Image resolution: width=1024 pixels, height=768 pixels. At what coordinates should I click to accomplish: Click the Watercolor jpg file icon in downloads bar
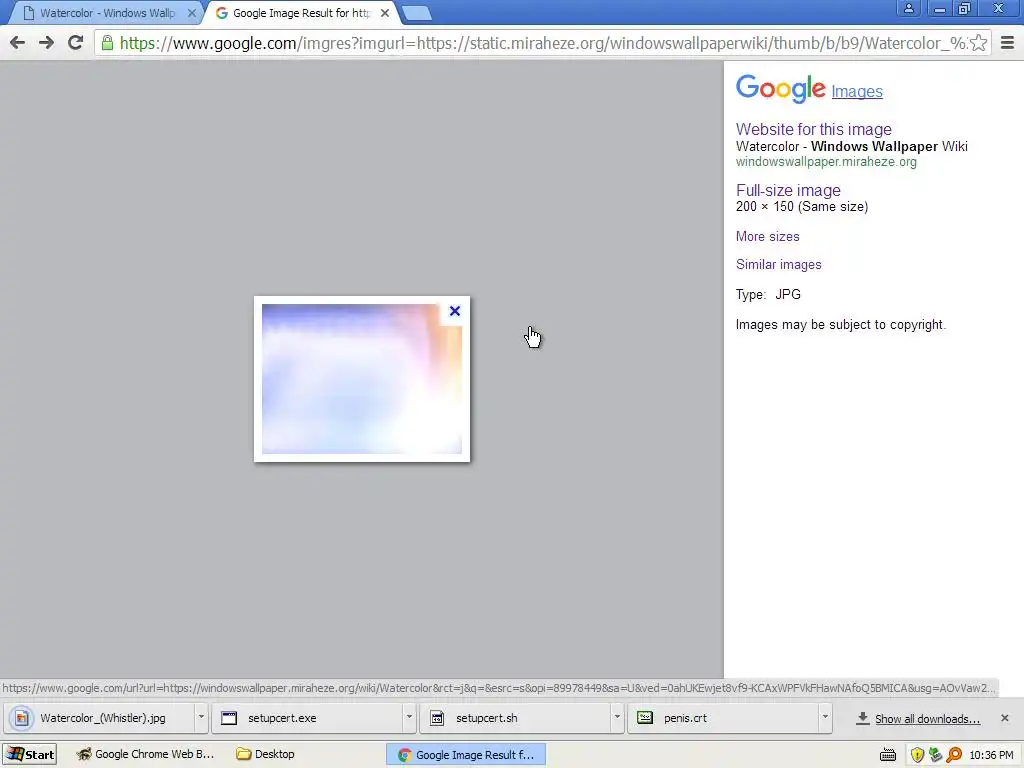(x=22, y=718)
